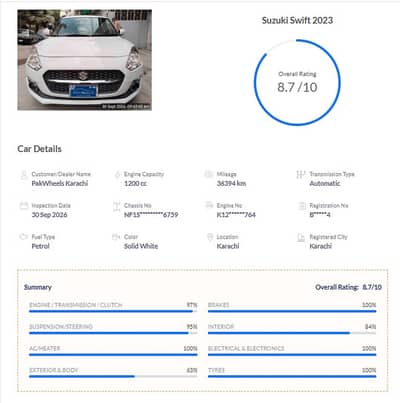Viewport: 400px width, 403px height.
Task: Click the Exterior & Body 63% progress bar
Action: click(113, 376)
